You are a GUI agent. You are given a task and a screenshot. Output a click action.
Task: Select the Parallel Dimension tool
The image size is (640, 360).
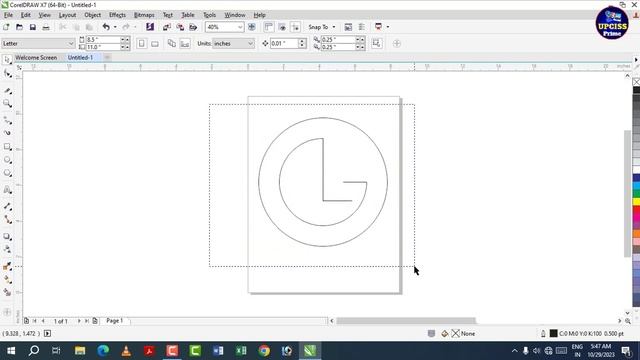(7, 207)
